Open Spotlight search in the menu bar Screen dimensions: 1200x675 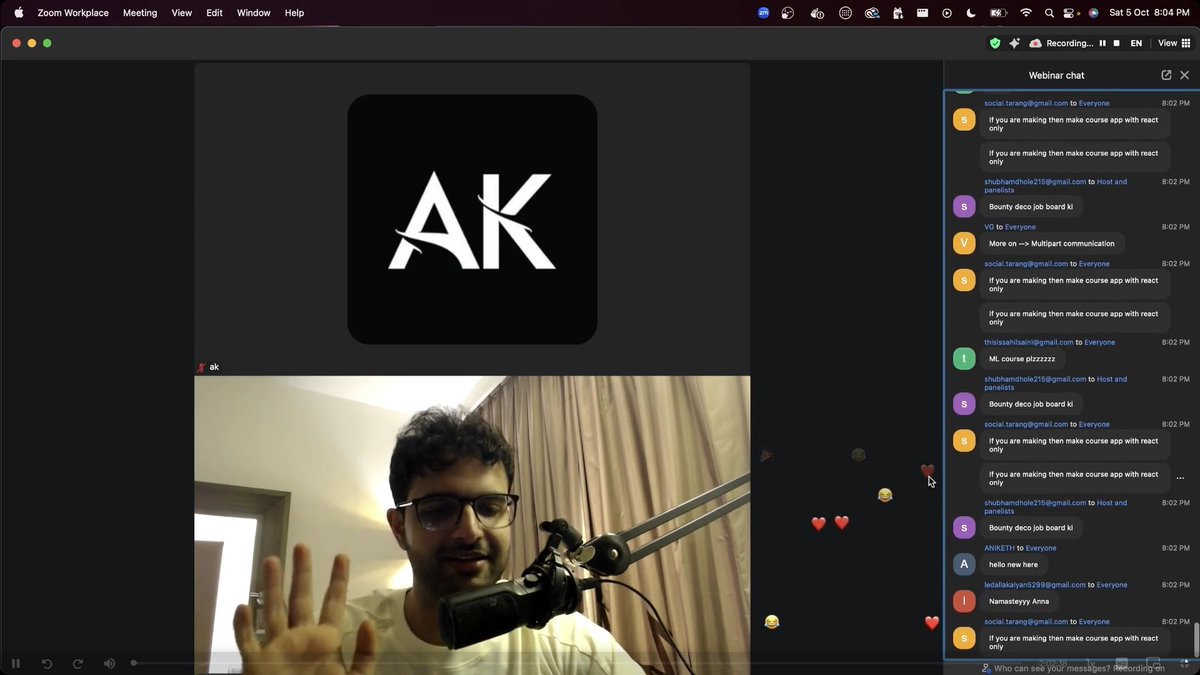click(1049, 13)
